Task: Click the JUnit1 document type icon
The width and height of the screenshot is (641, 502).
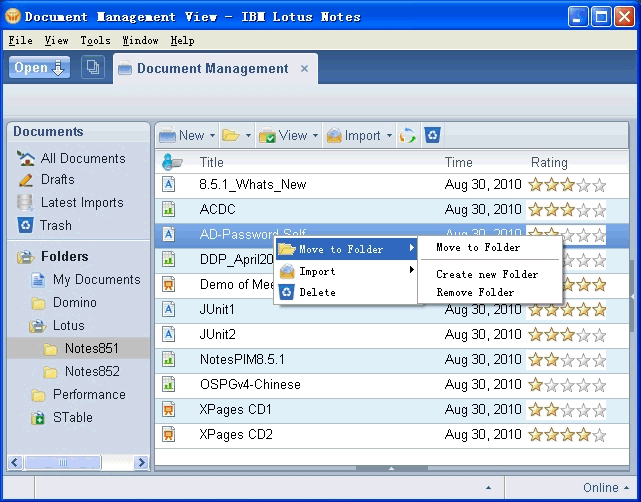Action: (168, 309)
